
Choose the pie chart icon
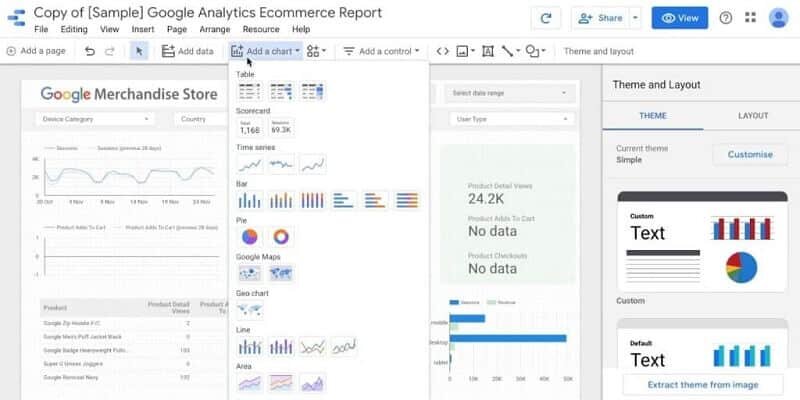pyautogui.click(x=250, y=237)
